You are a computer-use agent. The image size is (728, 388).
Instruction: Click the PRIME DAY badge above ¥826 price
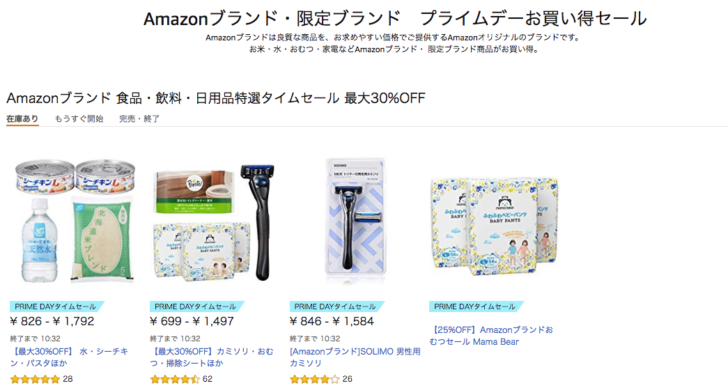point(57,306)
